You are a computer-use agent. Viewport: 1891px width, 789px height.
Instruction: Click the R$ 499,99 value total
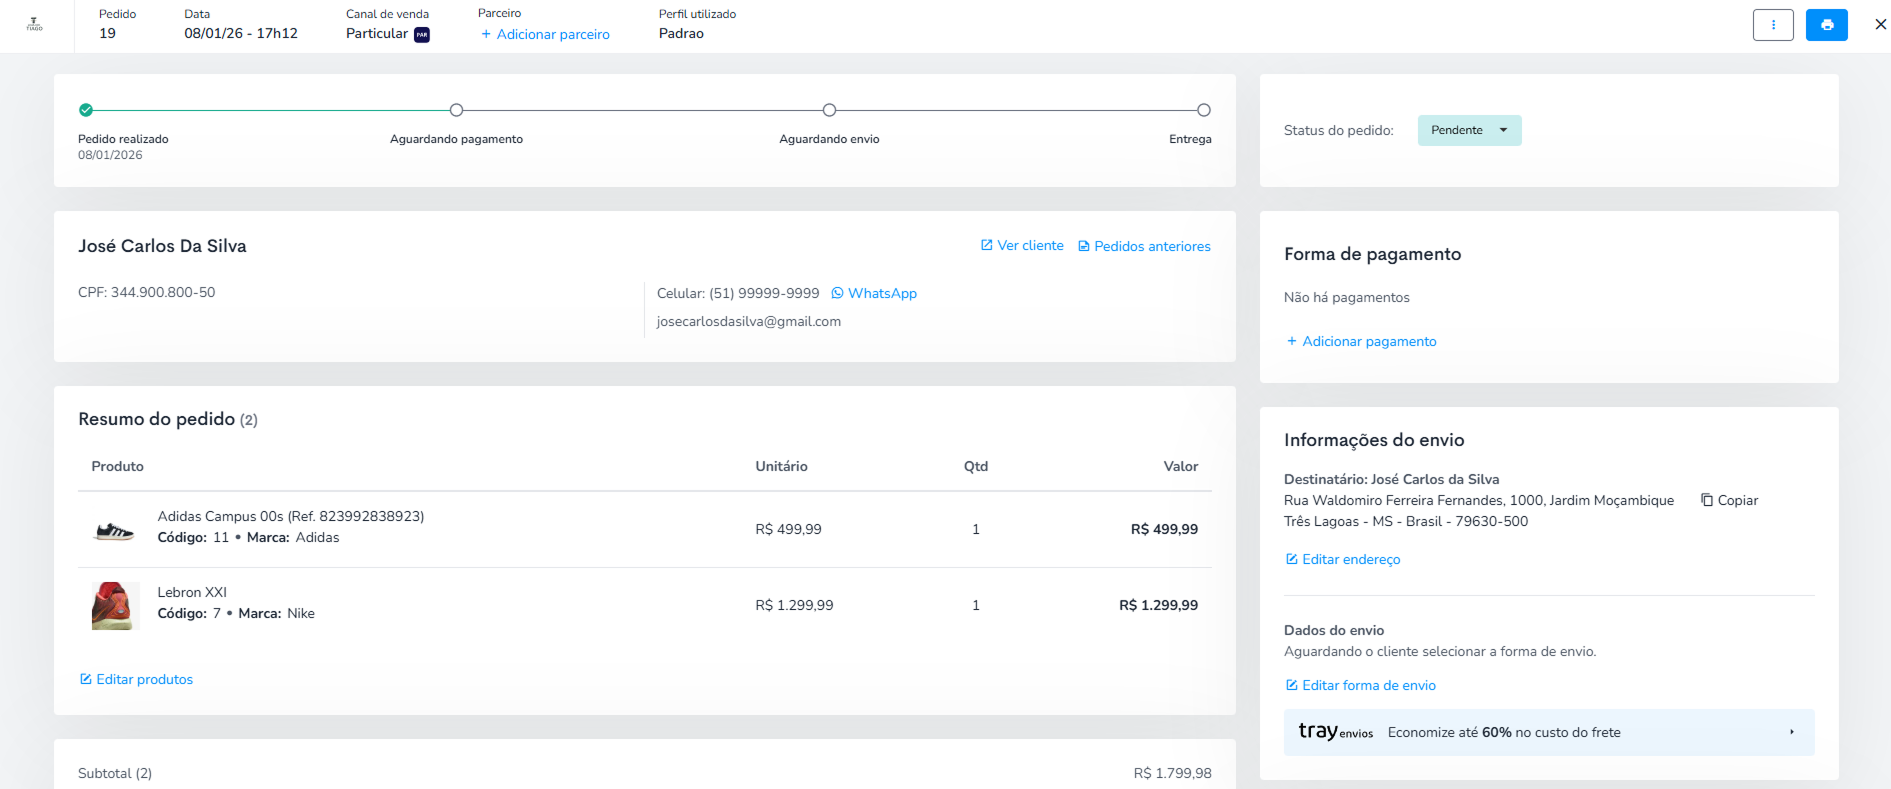tap(1164, 529)
